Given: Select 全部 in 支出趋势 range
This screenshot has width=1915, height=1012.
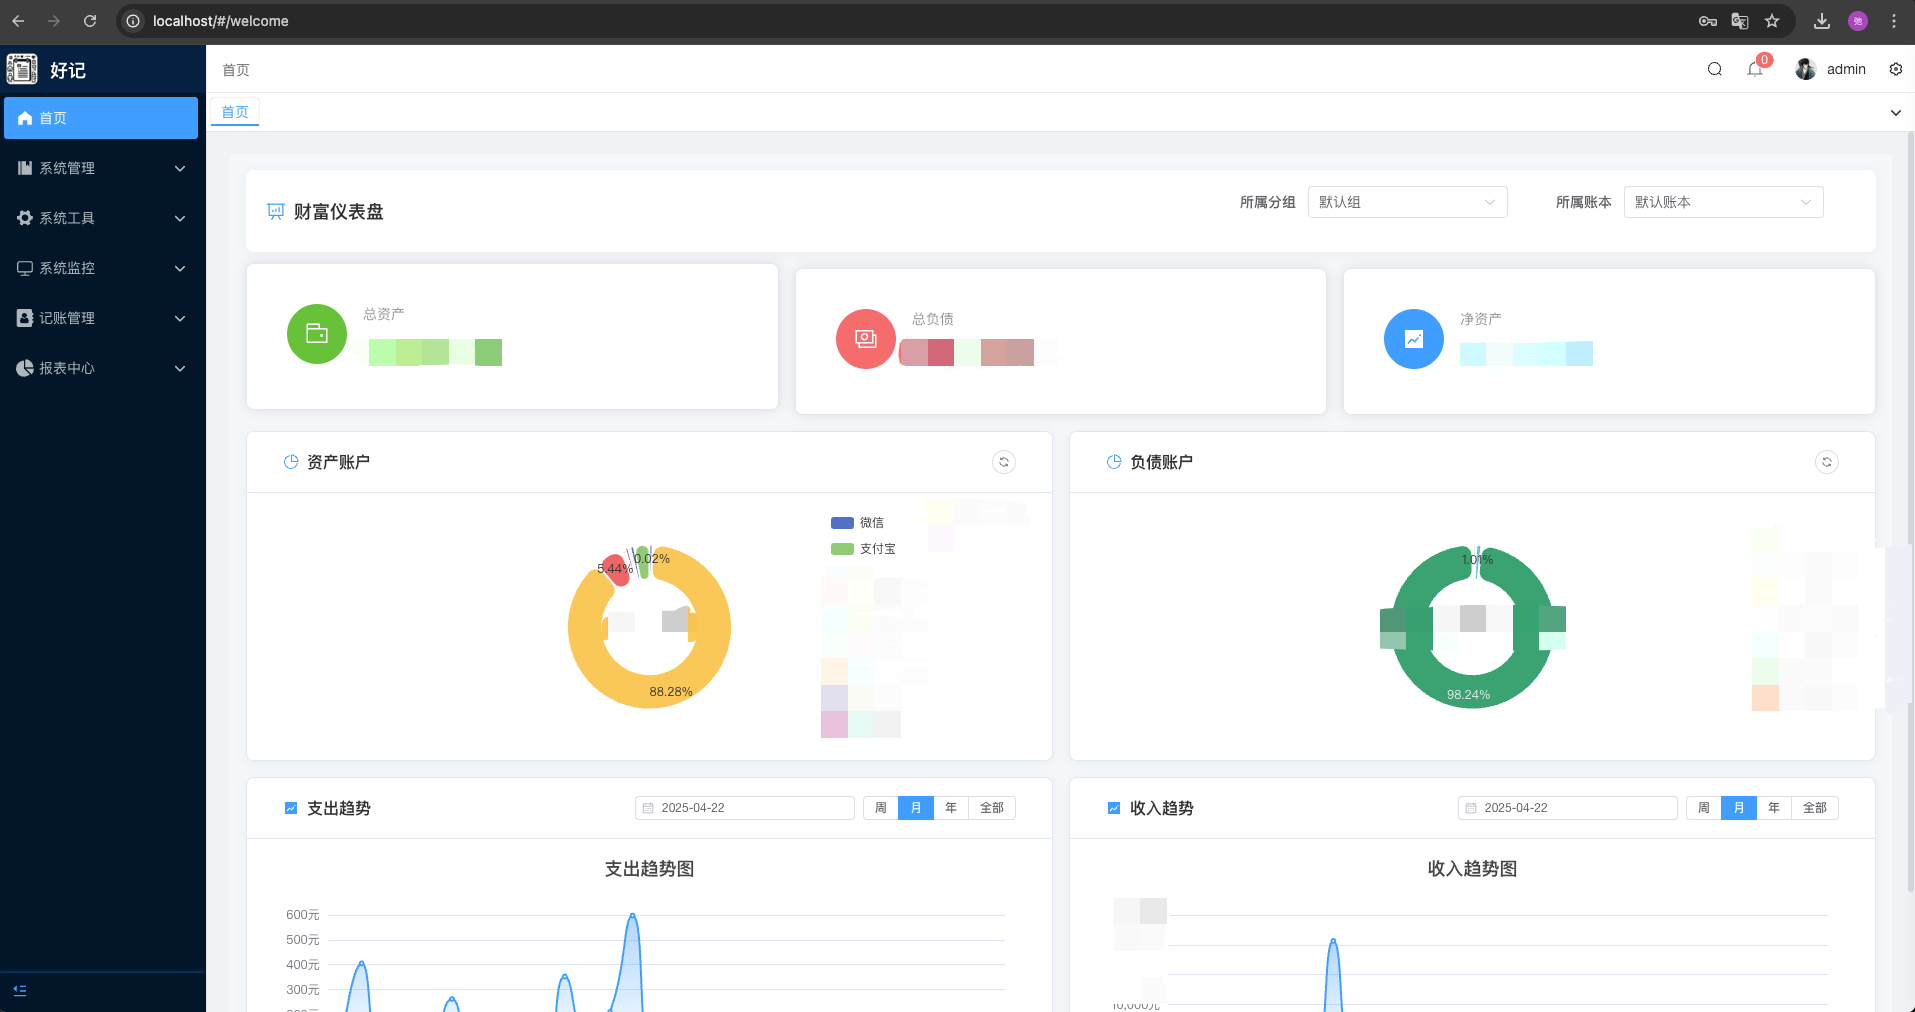Looking at the screenshot, I should coord(991,808).
